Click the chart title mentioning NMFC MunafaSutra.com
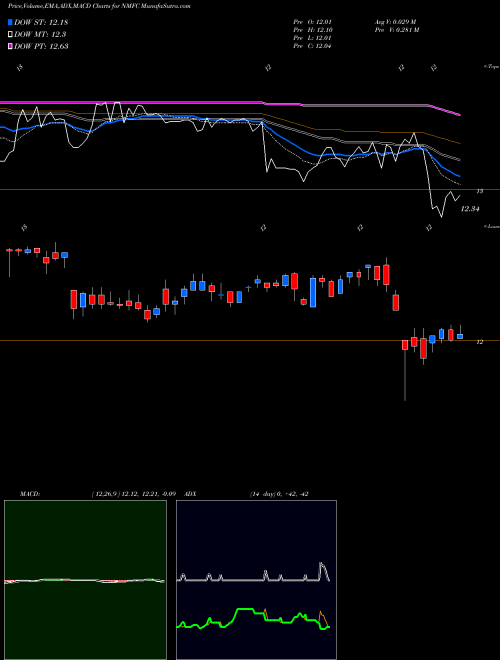This screenshot has height=660, width=500. (99, 7)
